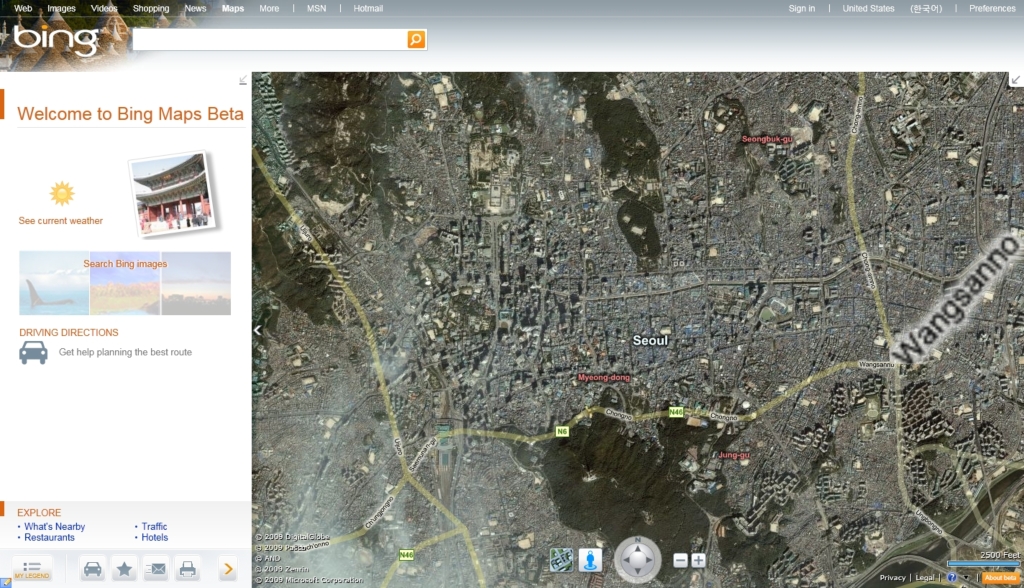This screenshot has width=1024, height=588.
Task: Click Search Bing images banner
Action: 125,283
